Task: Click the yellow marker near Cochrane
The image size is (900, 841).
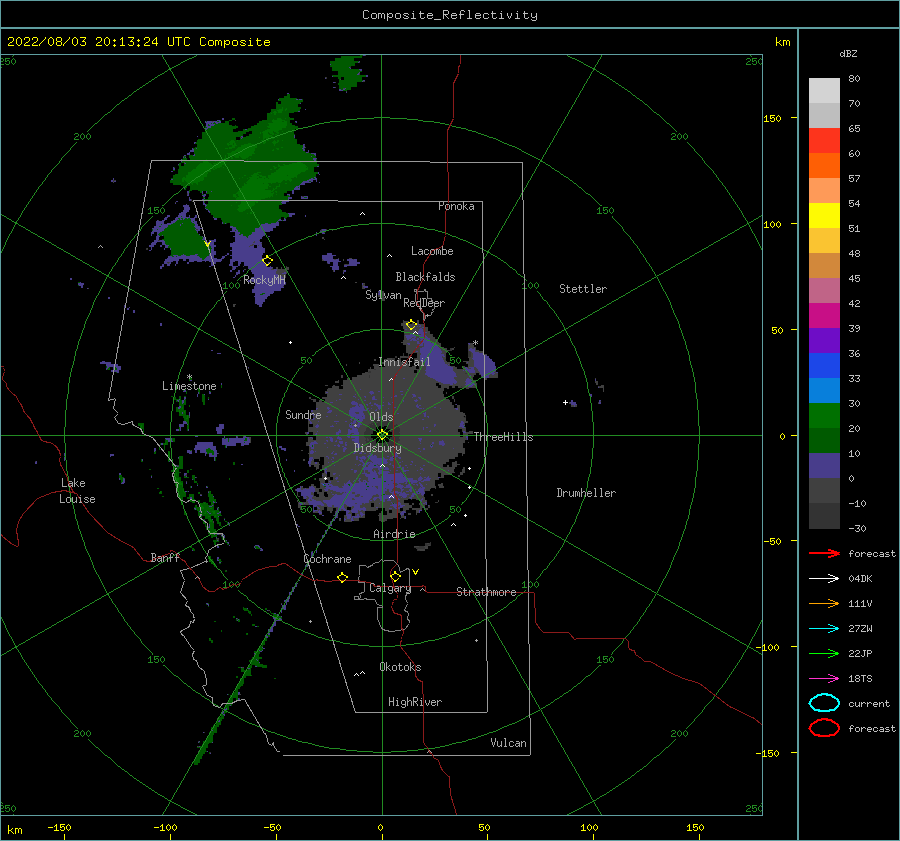Action: click(x=343, y=577)
